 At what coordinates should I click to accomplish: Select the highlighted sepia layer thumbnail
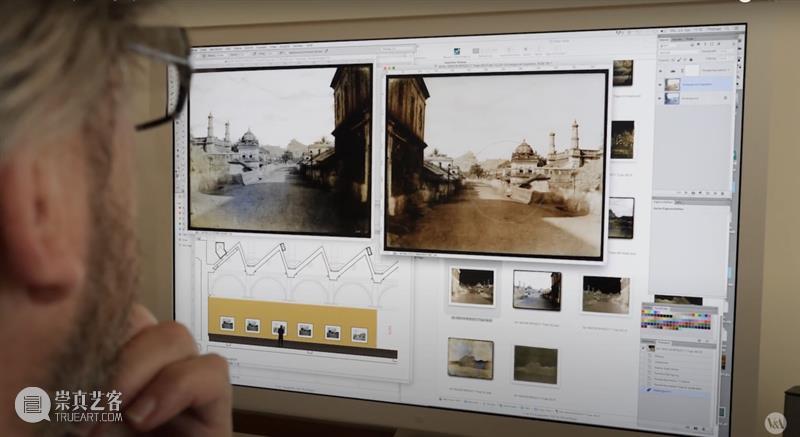pos(672,85)
